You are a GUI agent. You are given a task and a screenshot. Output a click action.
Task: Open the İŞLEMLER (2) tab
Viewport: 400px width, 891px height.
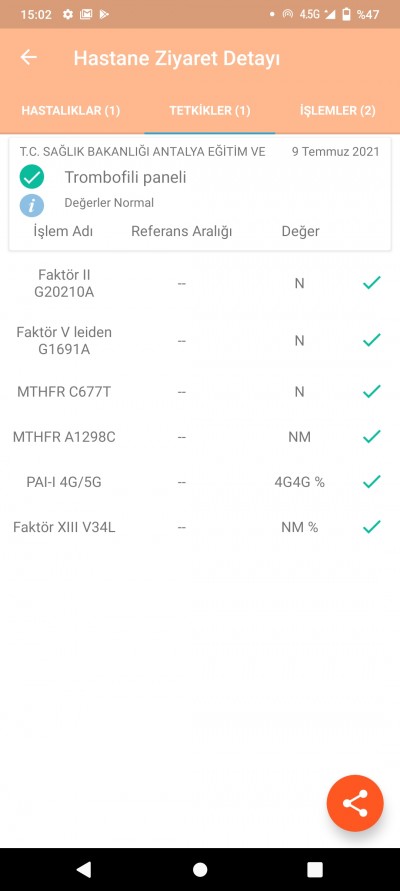coord(338,110)
